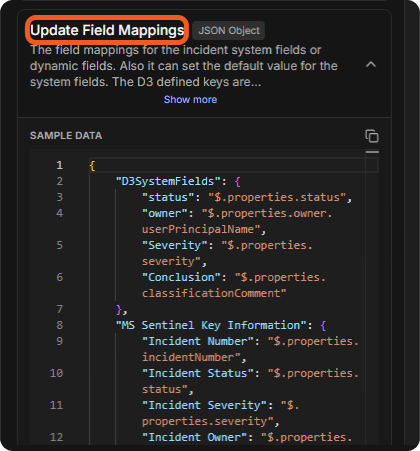Click the "owner" key on line 4

point(165,213)
